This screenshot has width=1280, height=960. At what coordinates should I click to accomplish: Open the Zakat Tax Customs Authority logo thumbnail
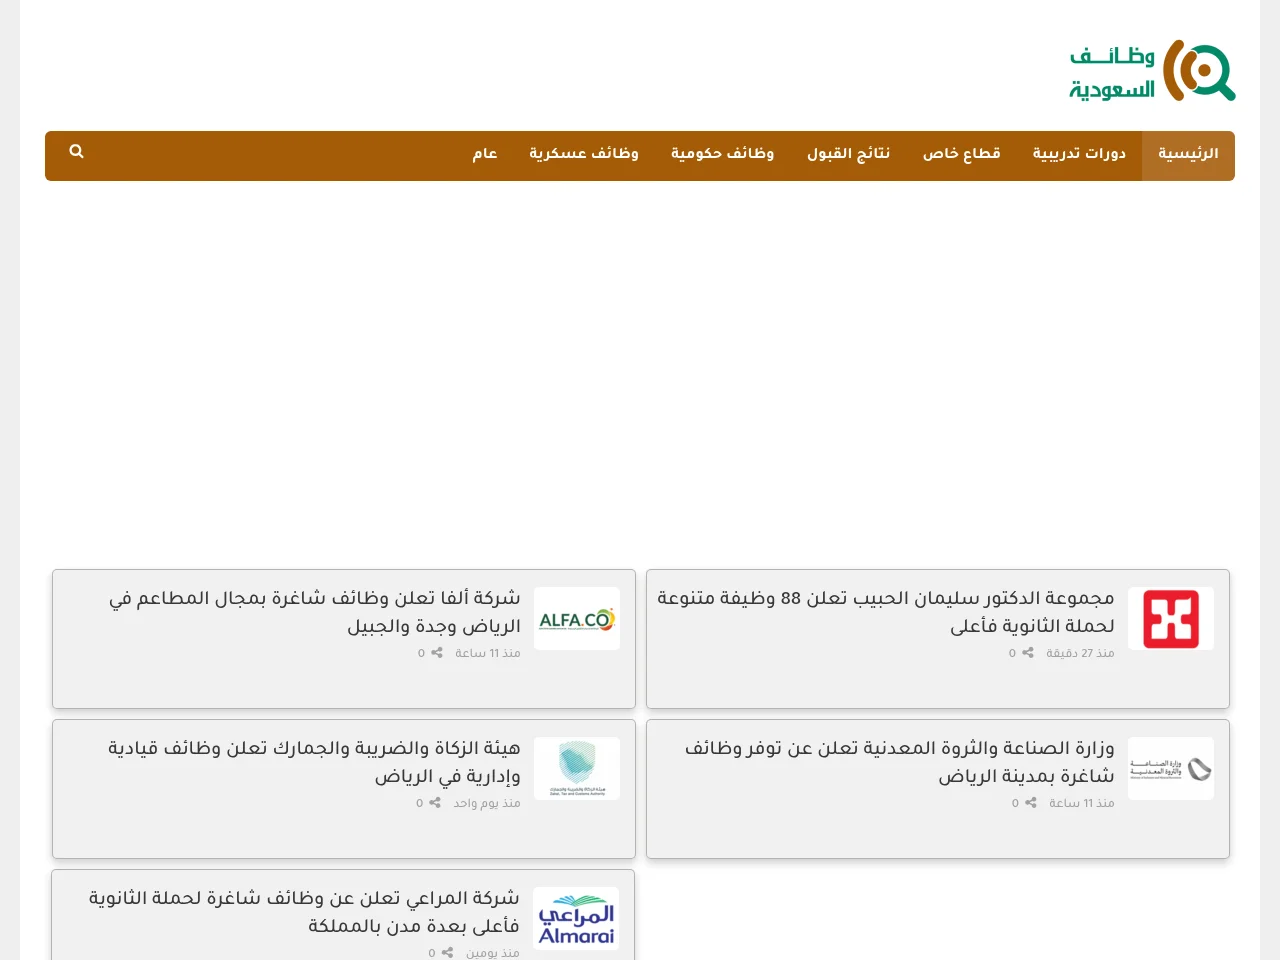point(577,769)
